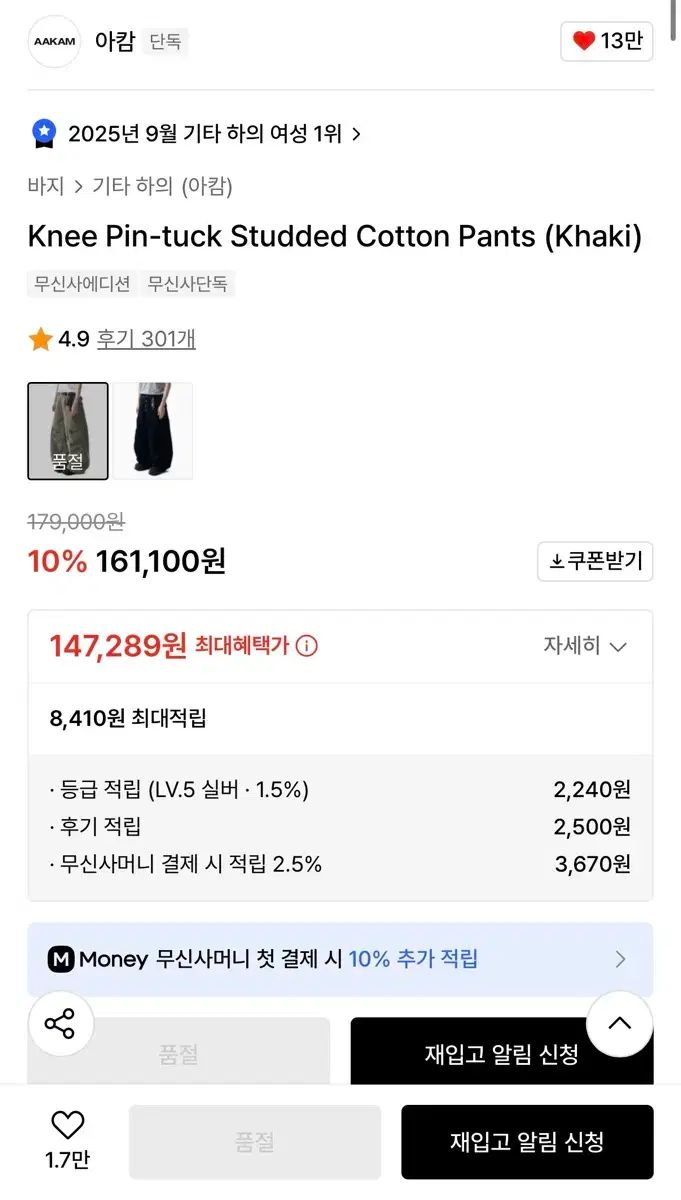Click the share icon button

click(61, 1023)
